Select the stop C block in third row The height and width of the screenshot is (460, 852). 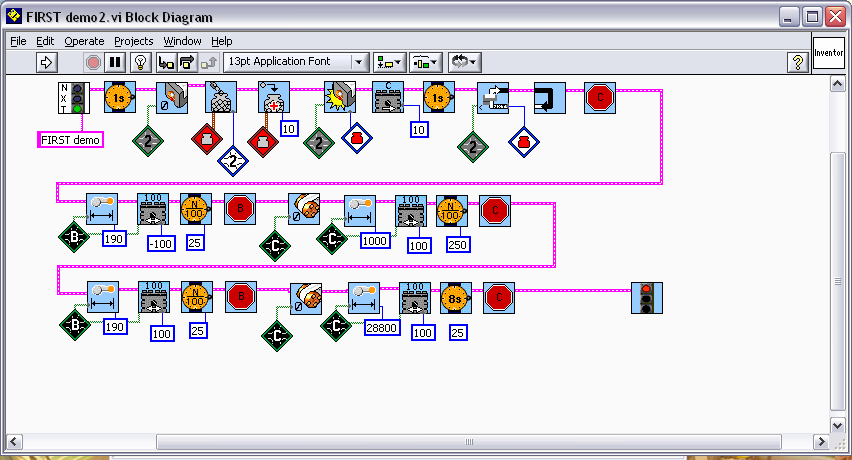(x=499, y=298)
